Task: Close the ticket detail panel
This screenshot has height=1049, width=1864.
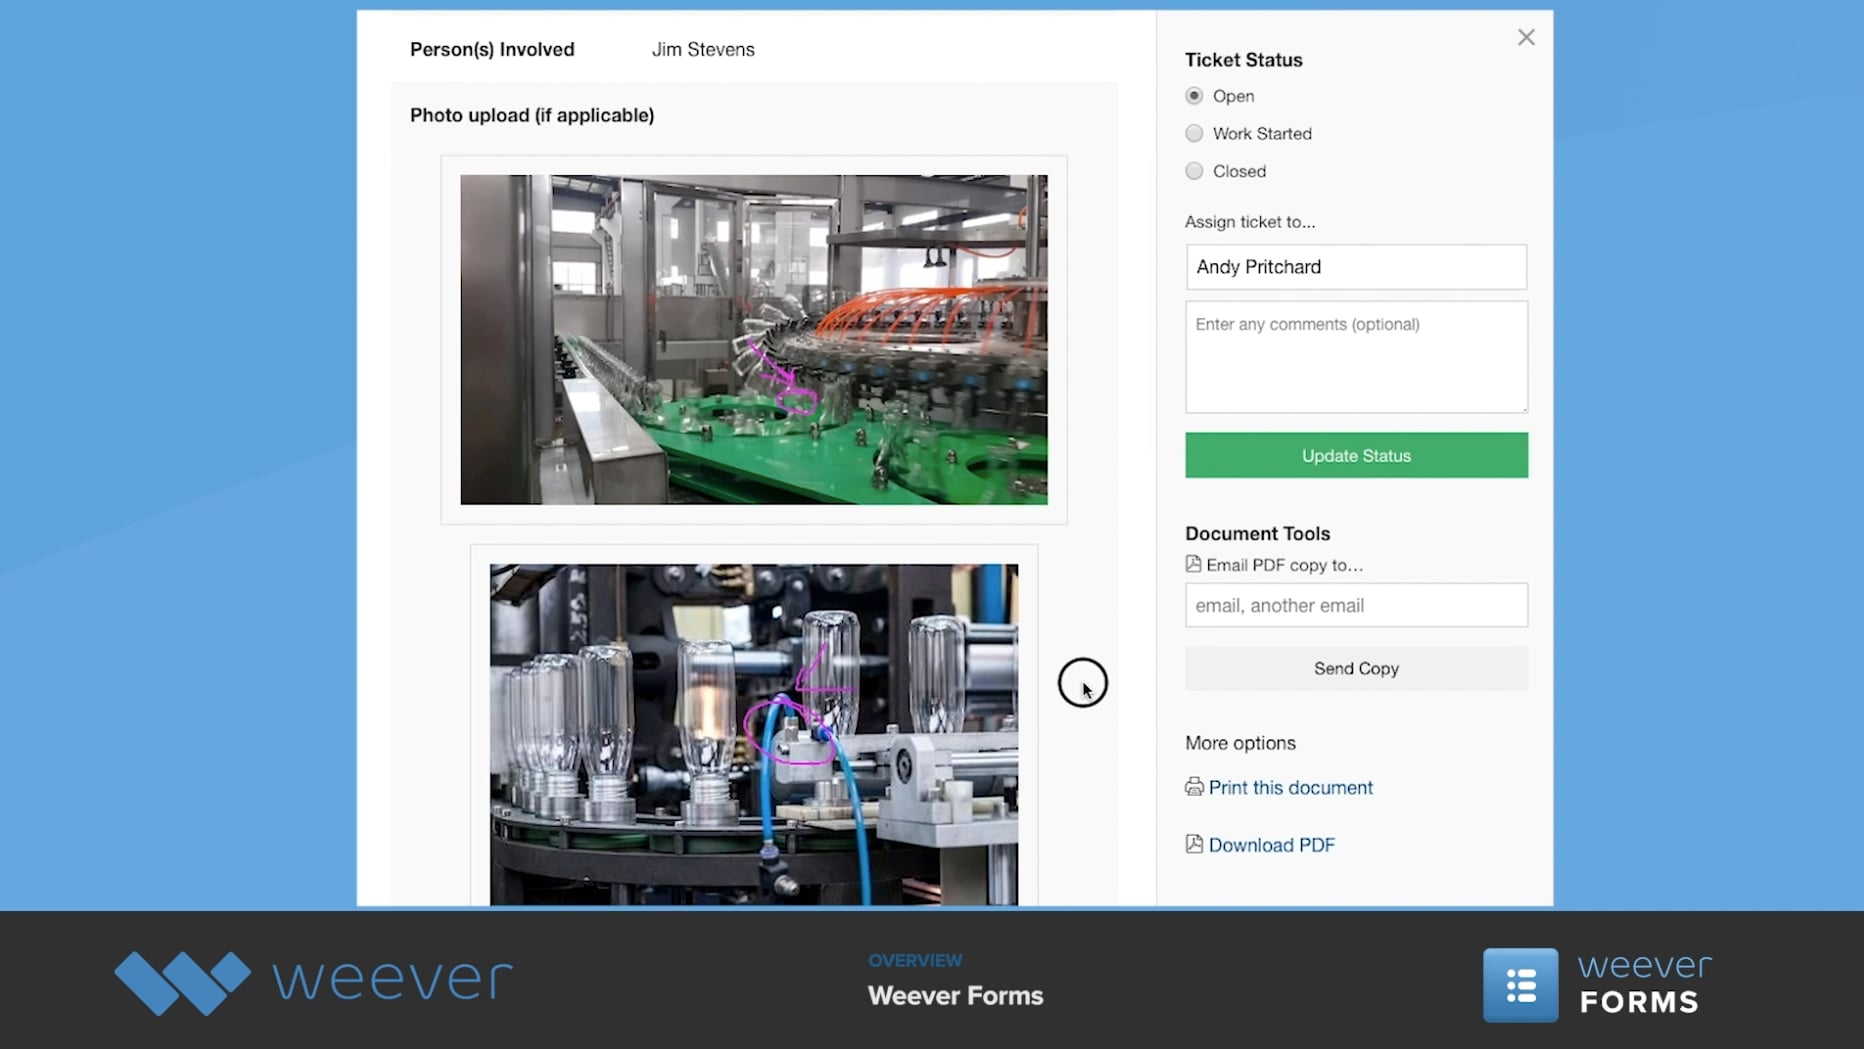Action: [1526, 37]
